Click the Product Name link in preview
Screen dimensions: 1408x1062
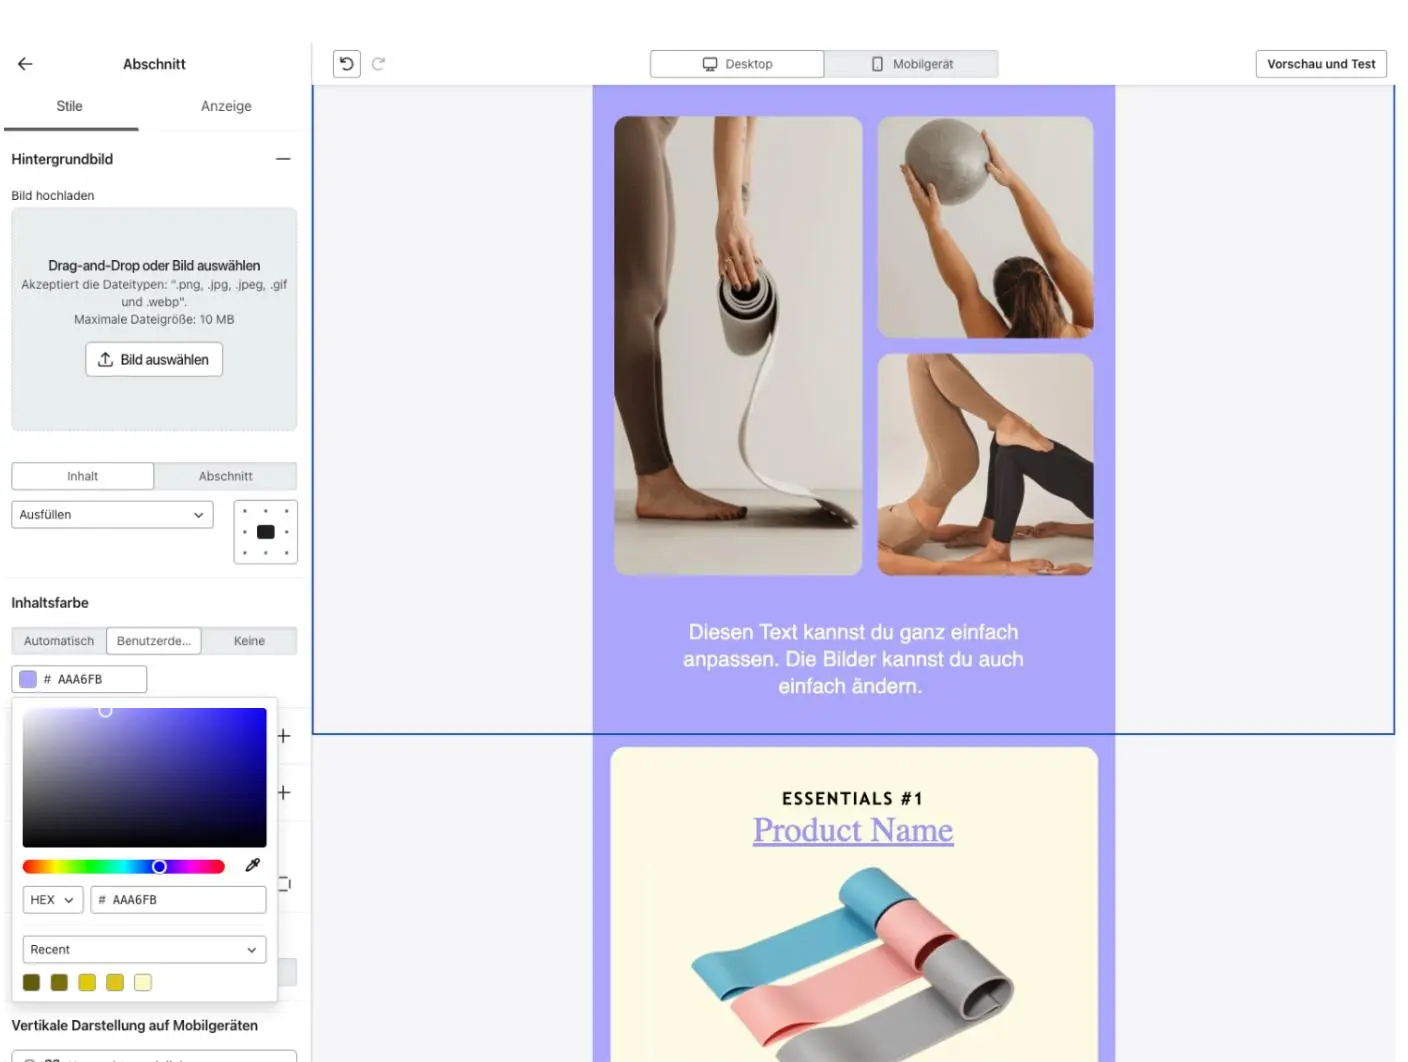click(853, 830)
